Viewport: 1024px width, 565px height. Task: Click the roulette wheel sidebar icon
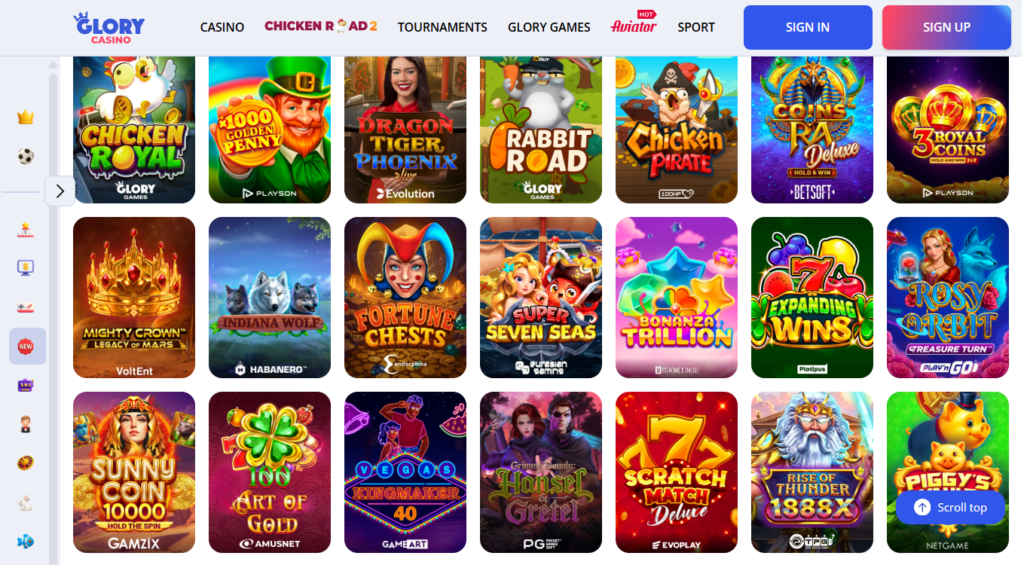pos(25,463)
